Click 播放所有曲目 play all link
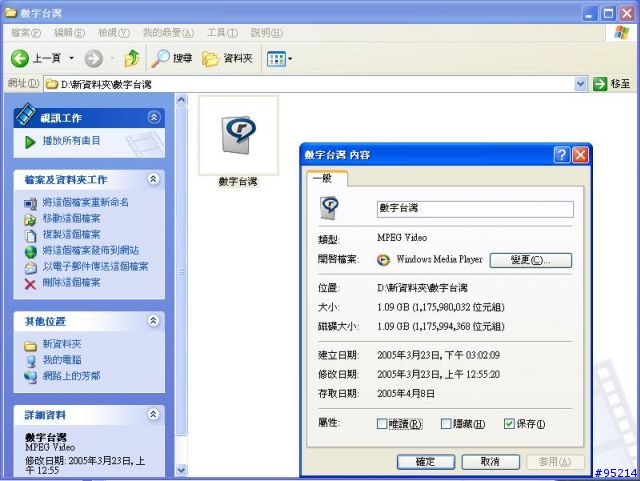The width and height of the screenshot is (640, 481). 71,141
